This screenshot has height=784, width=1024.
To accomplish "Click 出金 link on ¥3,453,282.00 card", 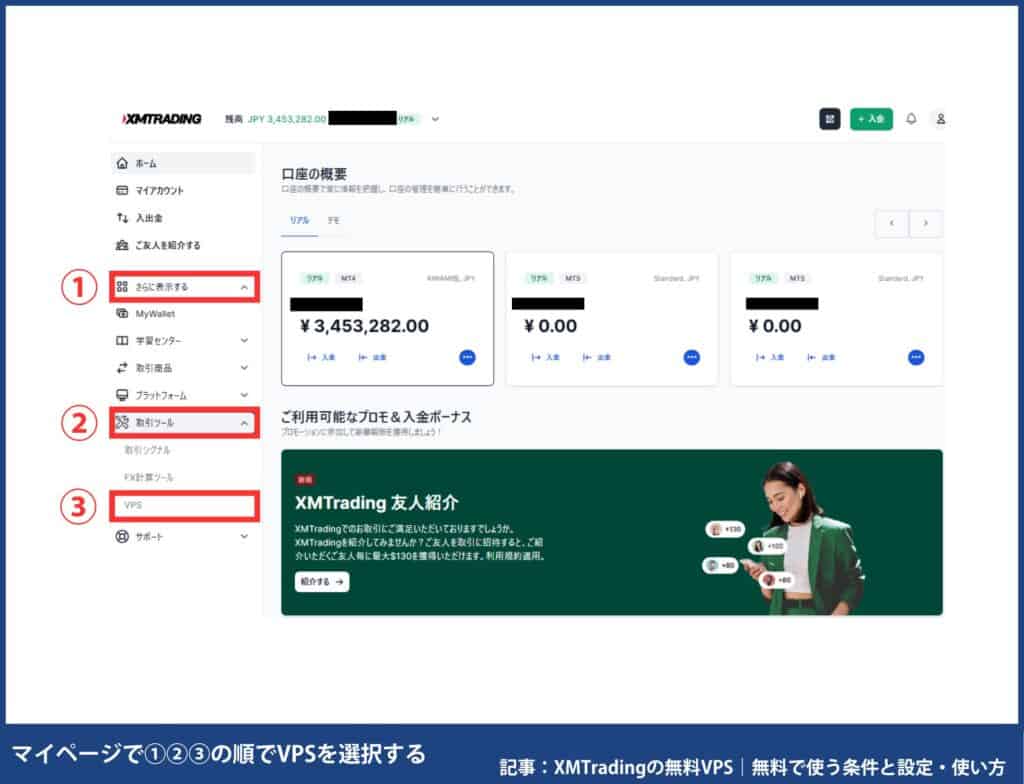I will [x=372, y=357].
